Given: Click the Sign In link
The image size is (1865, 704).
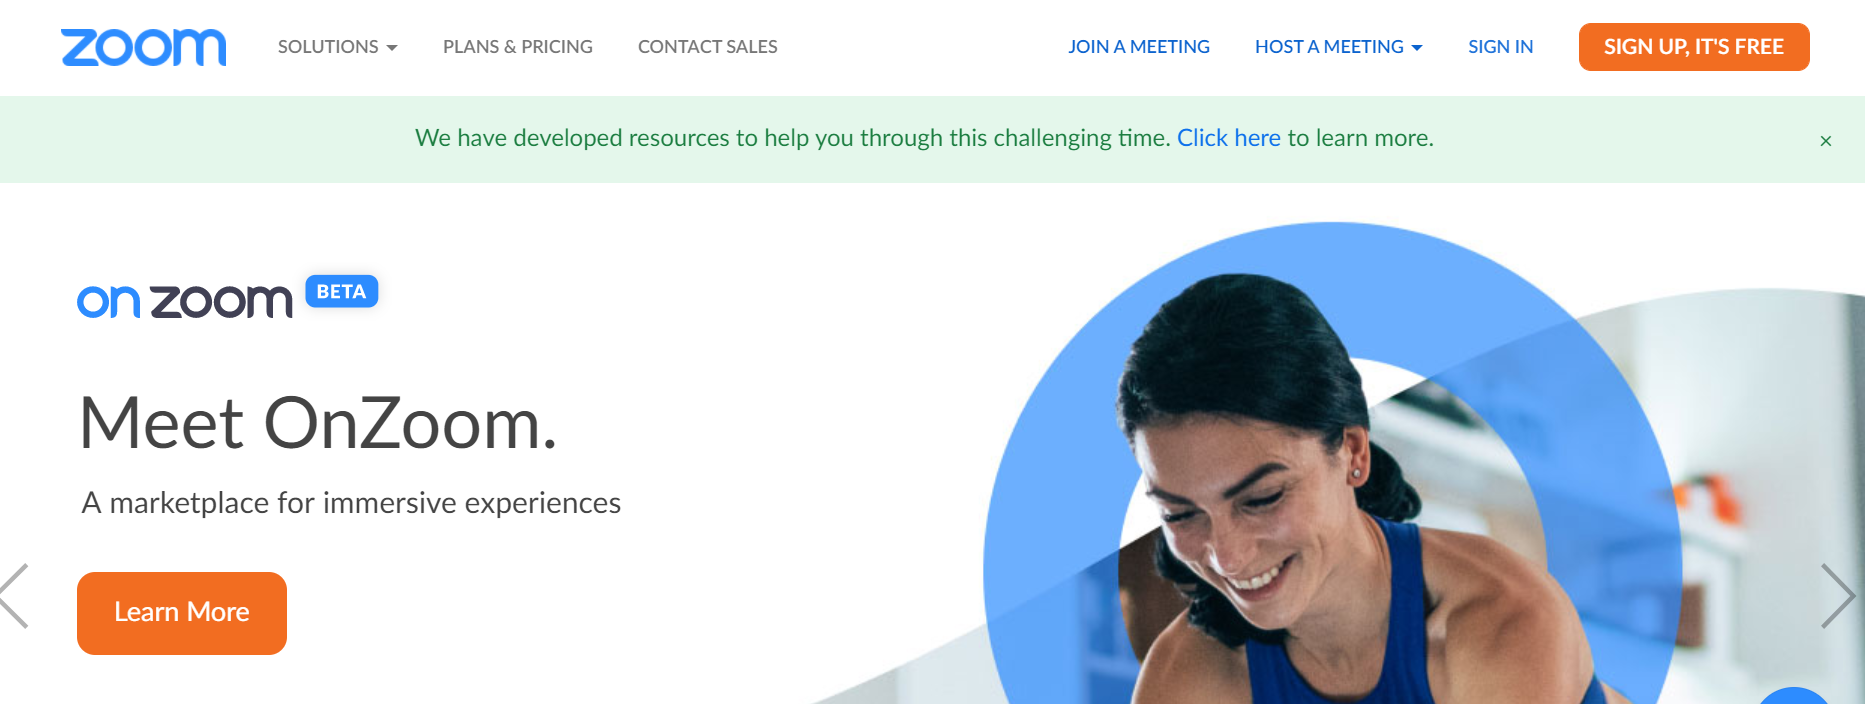Looking at the screenshot, I should [x=1500, y=47].
